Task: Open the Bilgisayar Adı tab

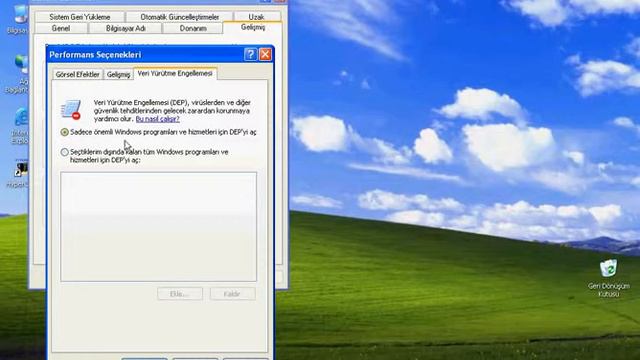Action: pyautogui.click(x=126, y=28)
